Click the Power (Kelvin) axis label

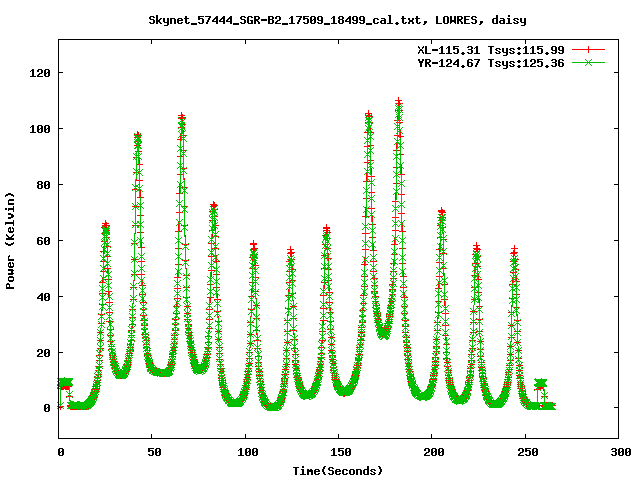coord(10,241)
